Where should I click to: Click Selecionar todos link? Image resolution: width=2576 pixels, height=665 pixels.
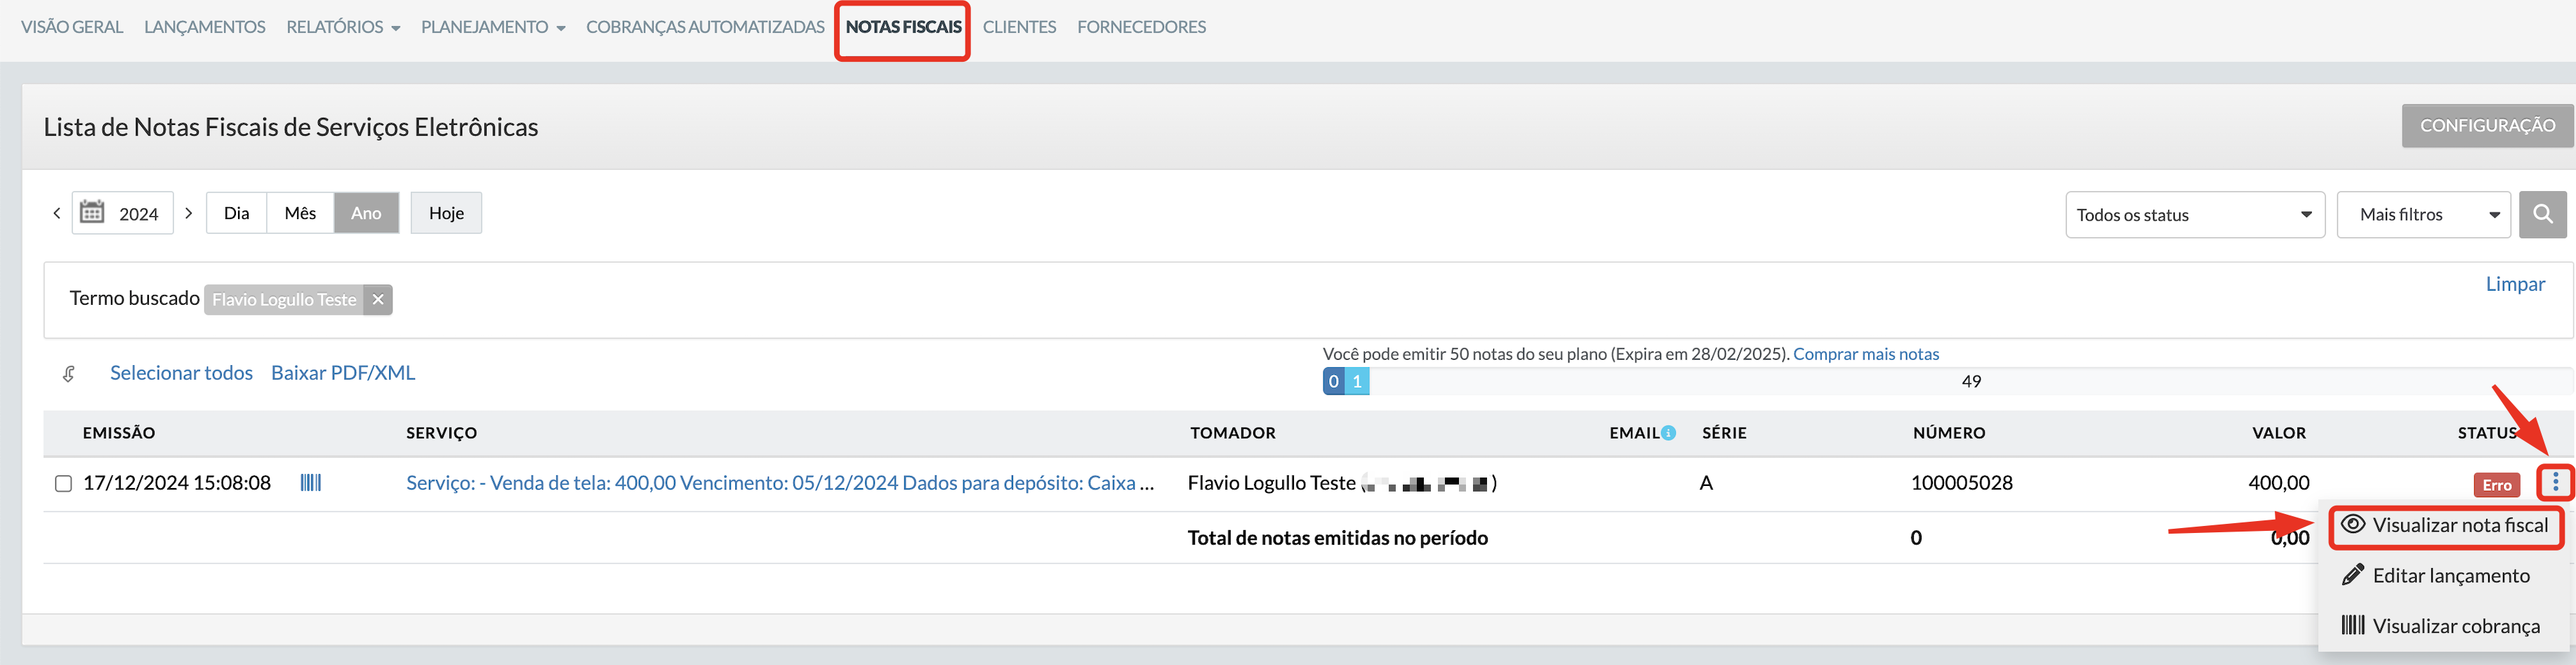(181, 373)
